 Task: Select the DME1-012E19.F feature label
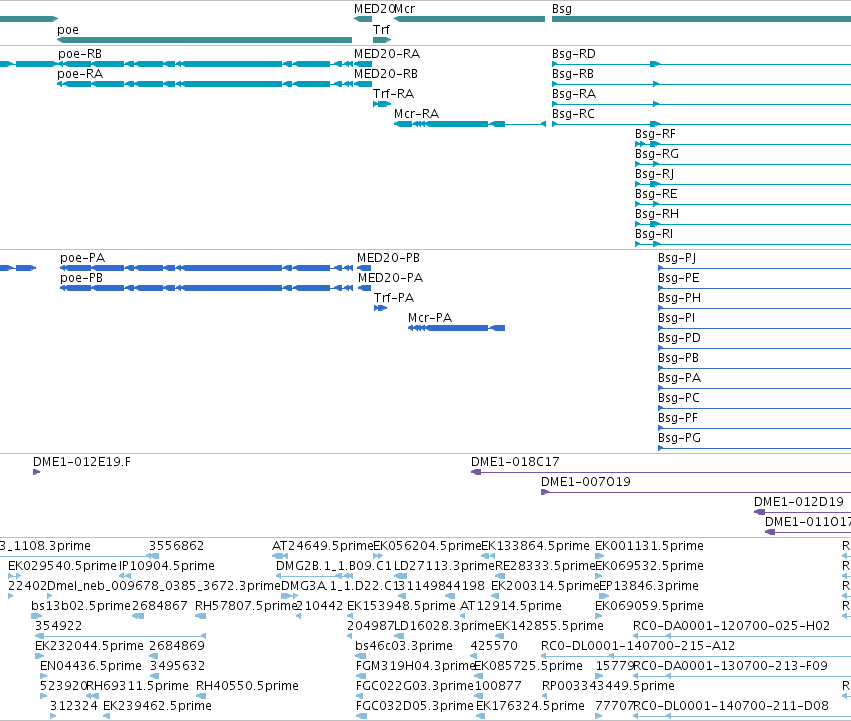coord(82,462)
